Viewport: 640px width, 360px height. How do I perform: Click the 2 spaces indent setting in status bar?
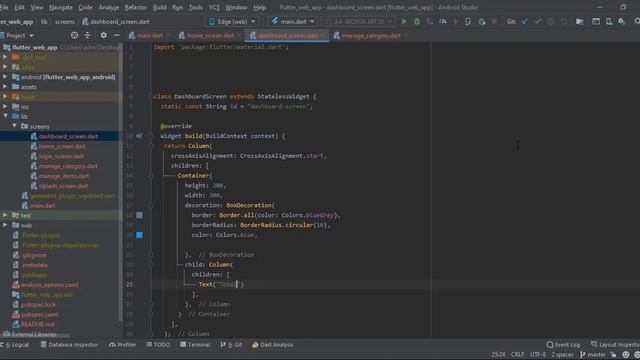(x=562, y=355)
